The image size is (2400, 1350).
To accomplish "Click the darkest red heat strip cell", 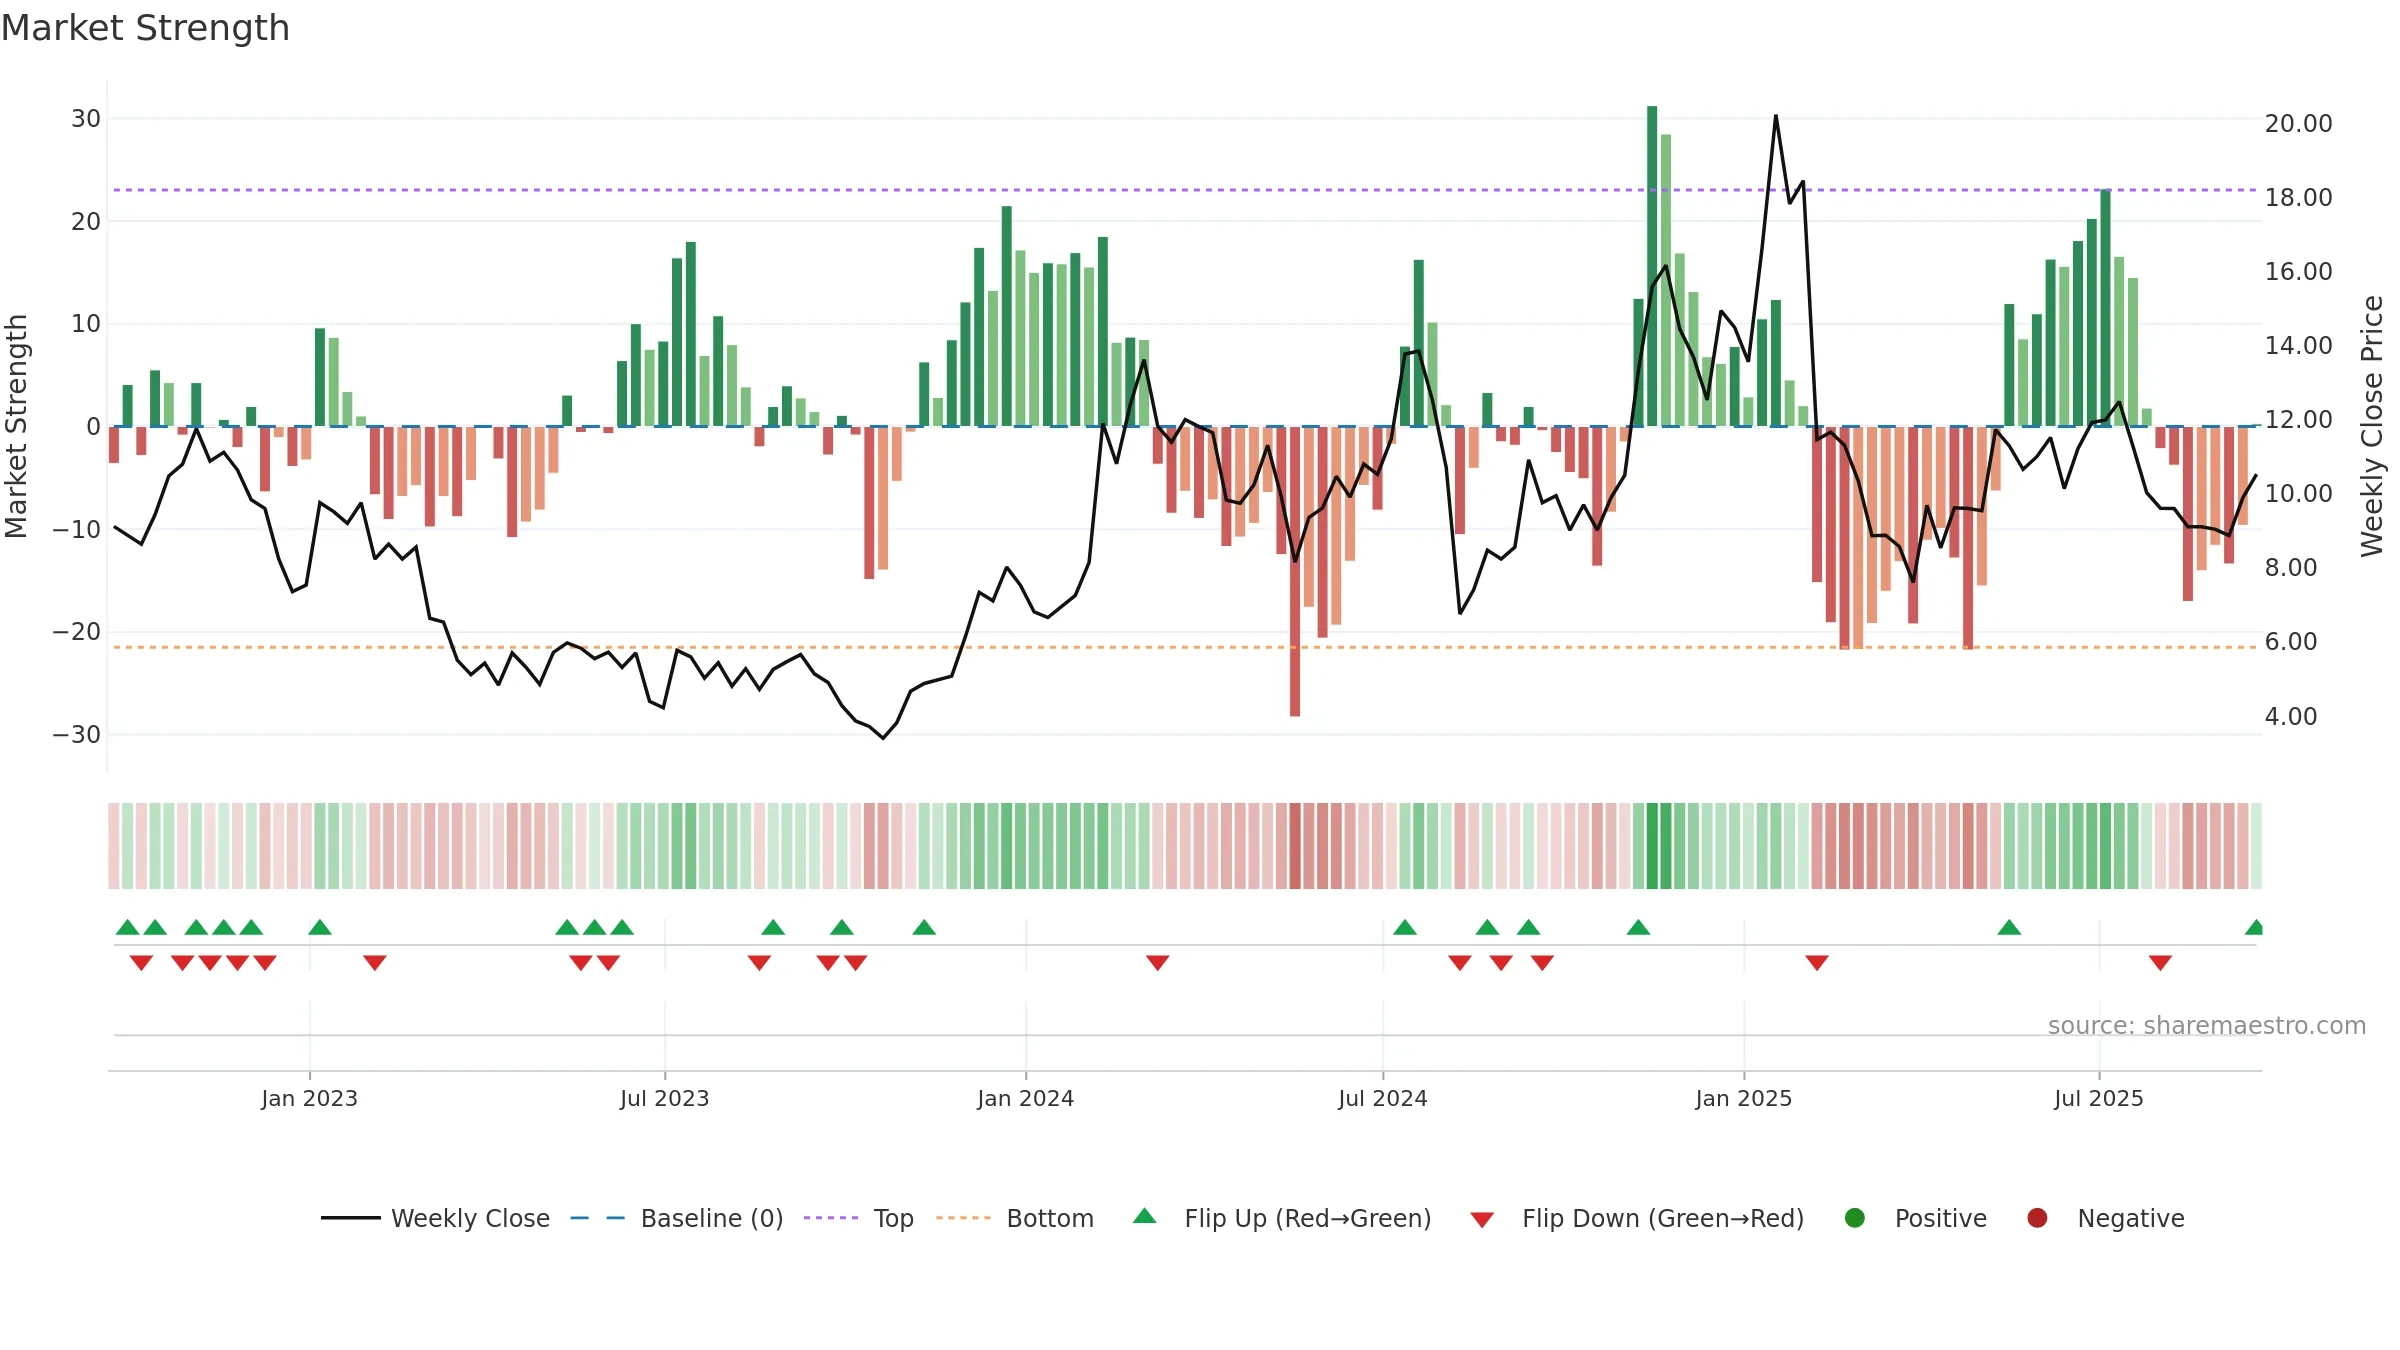I will 1295,846.
